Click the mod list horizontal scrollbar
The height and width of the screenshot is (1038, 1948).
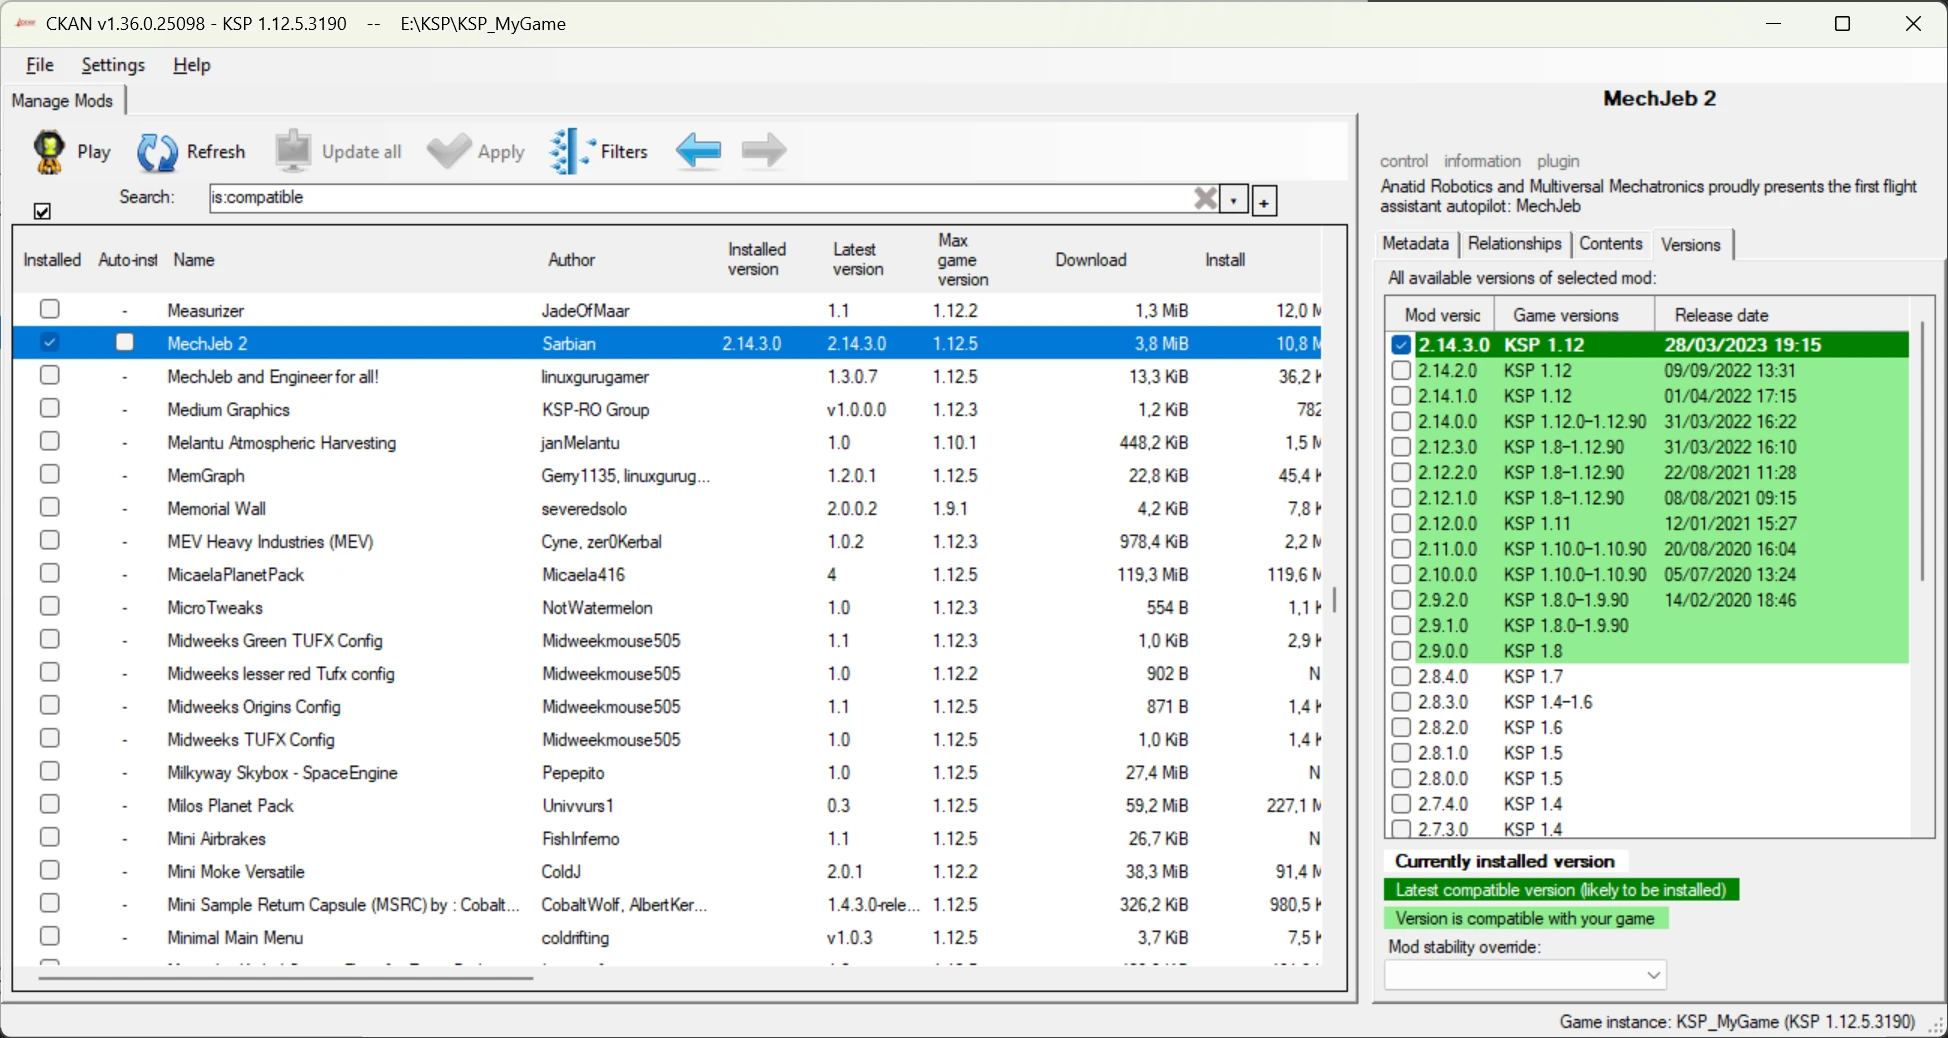tap(286, 977)
